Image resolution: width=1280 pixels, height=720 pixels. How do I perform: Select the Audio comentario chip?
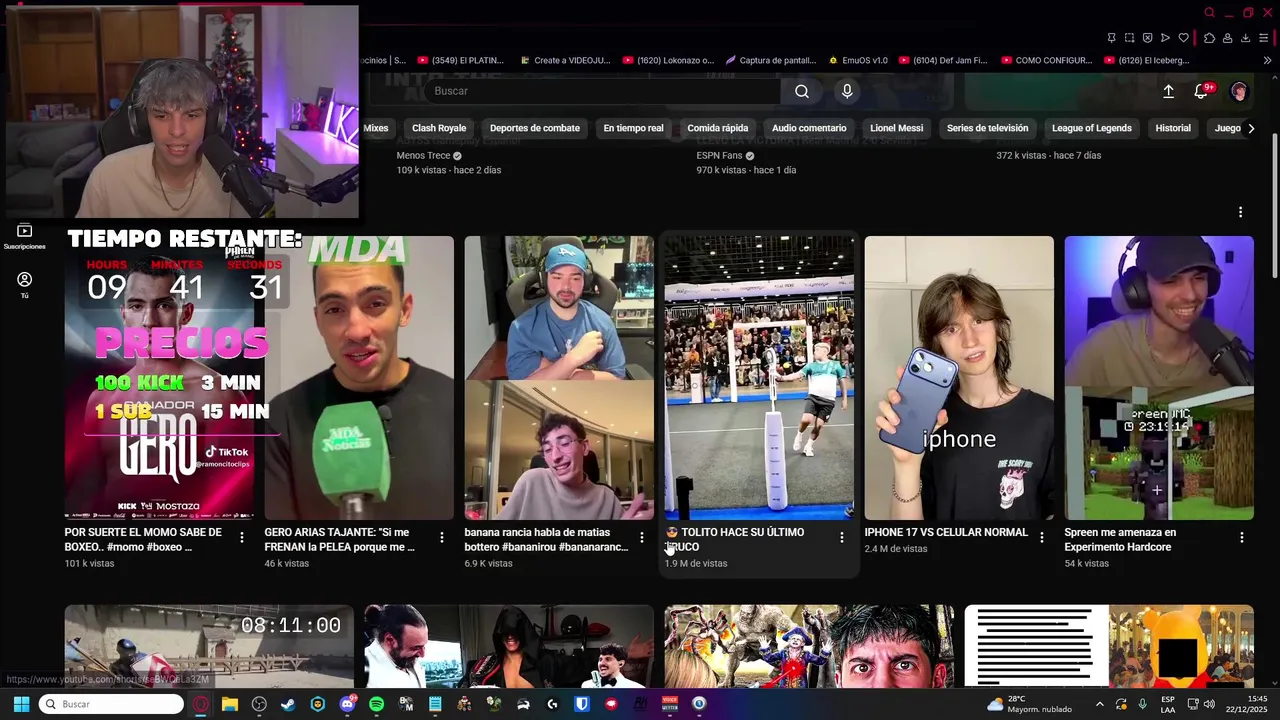point(809,128)
